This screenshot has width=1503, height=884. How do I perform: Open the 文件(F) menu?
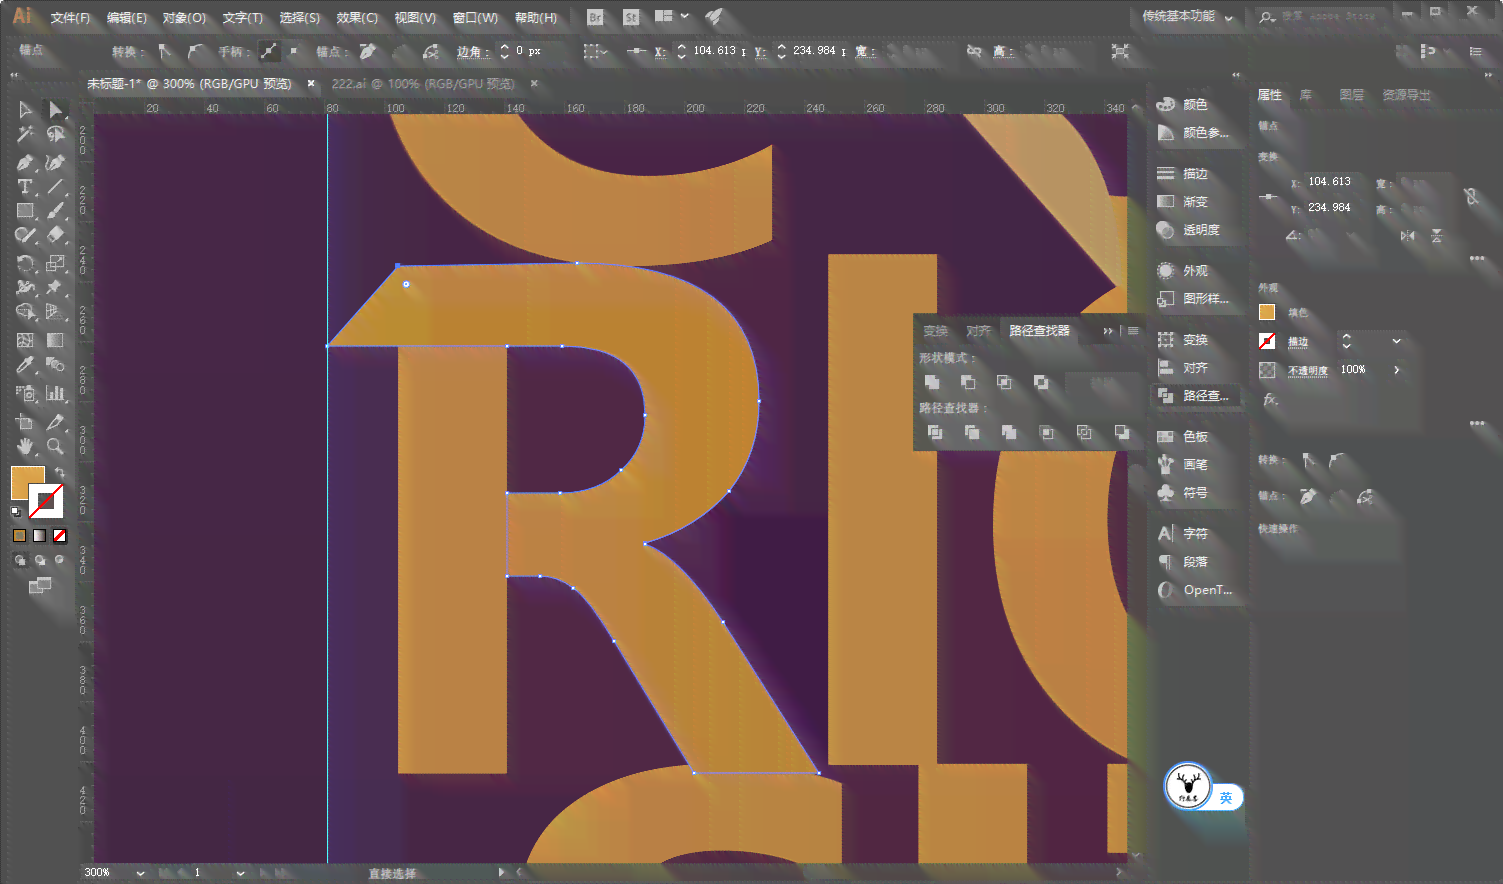70,18
